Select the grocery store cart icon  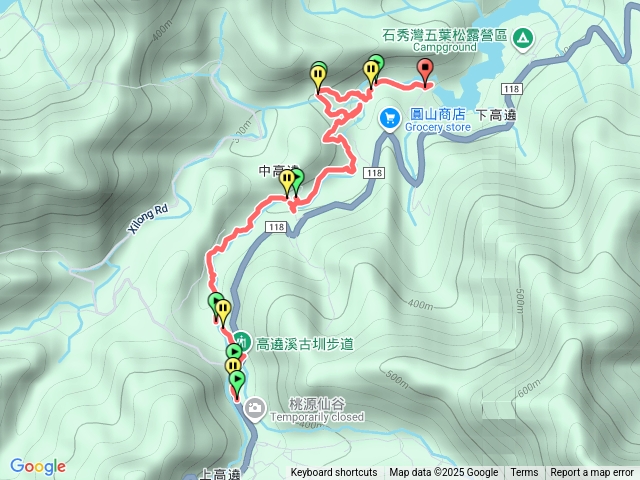[x=390, y=119]
